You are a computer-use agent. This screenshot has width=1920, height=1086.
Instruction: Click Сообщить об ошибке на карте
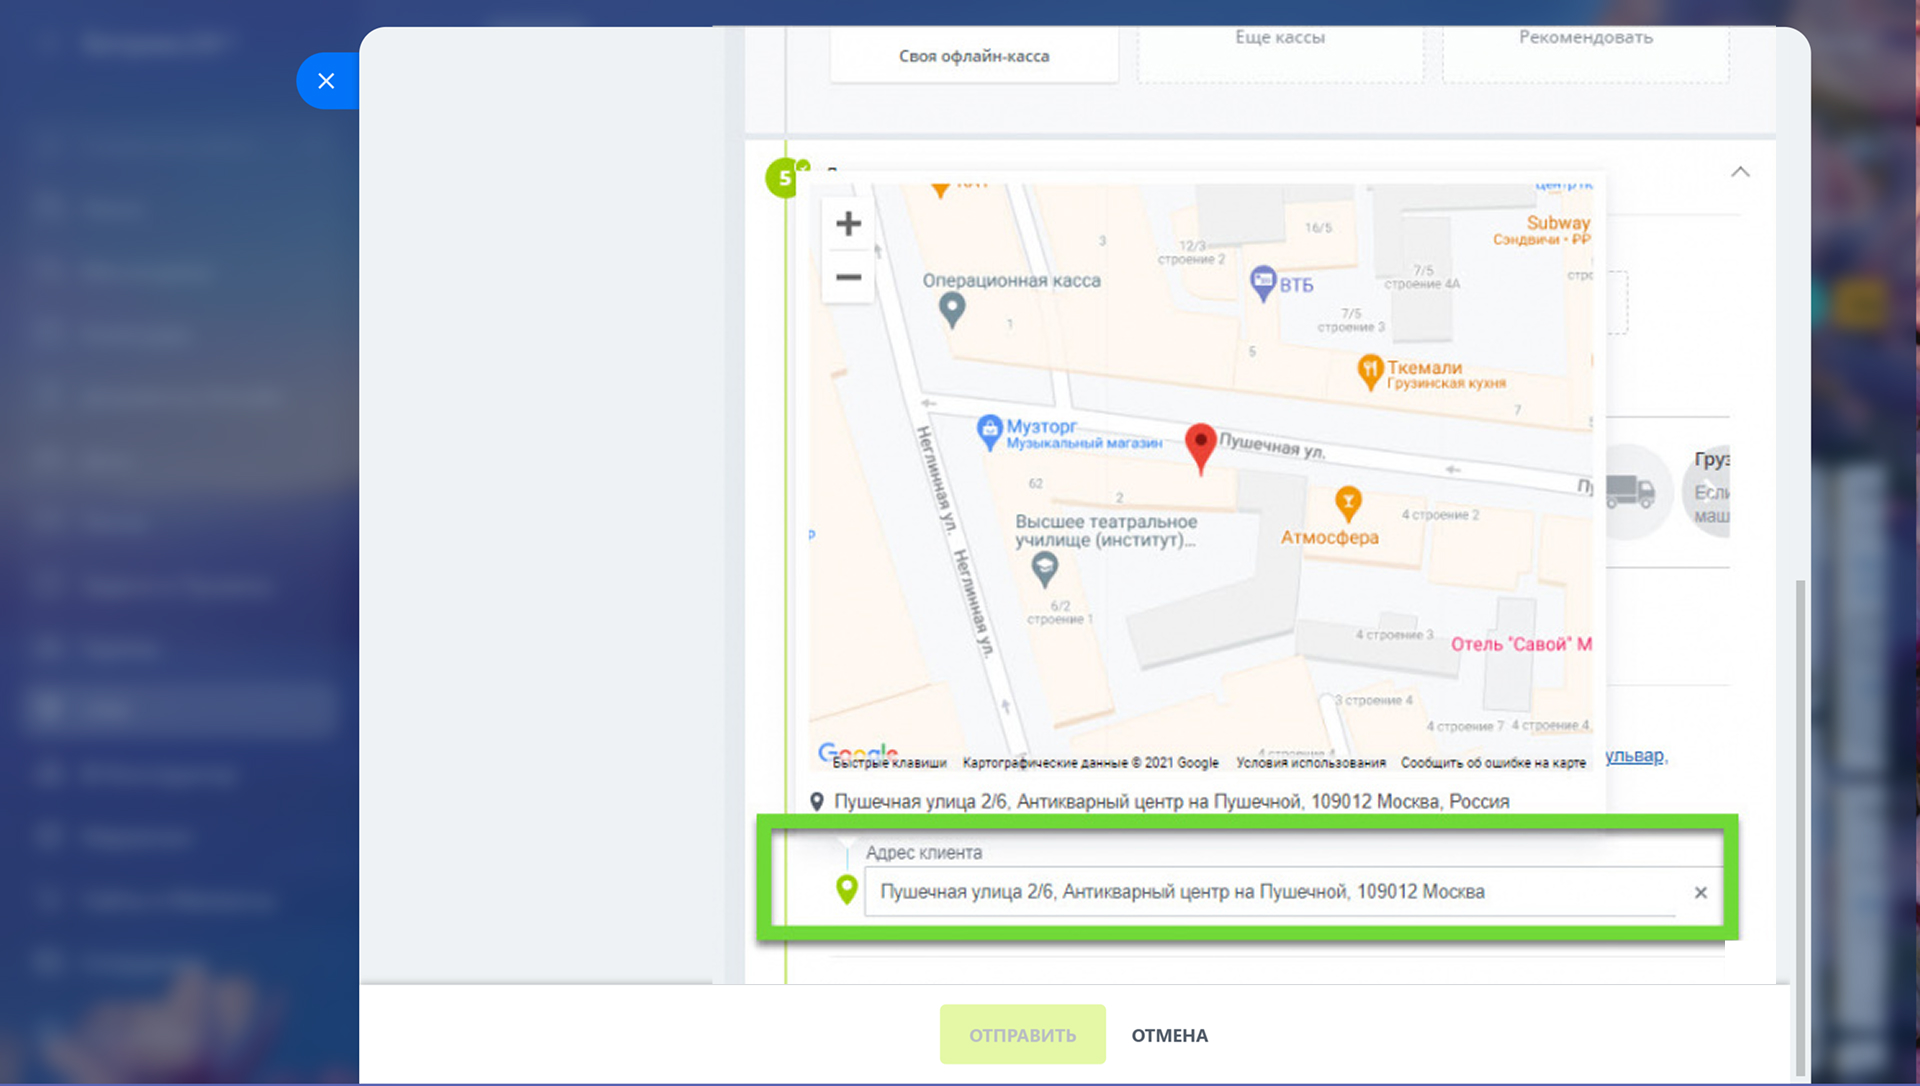pos(1493,763)
